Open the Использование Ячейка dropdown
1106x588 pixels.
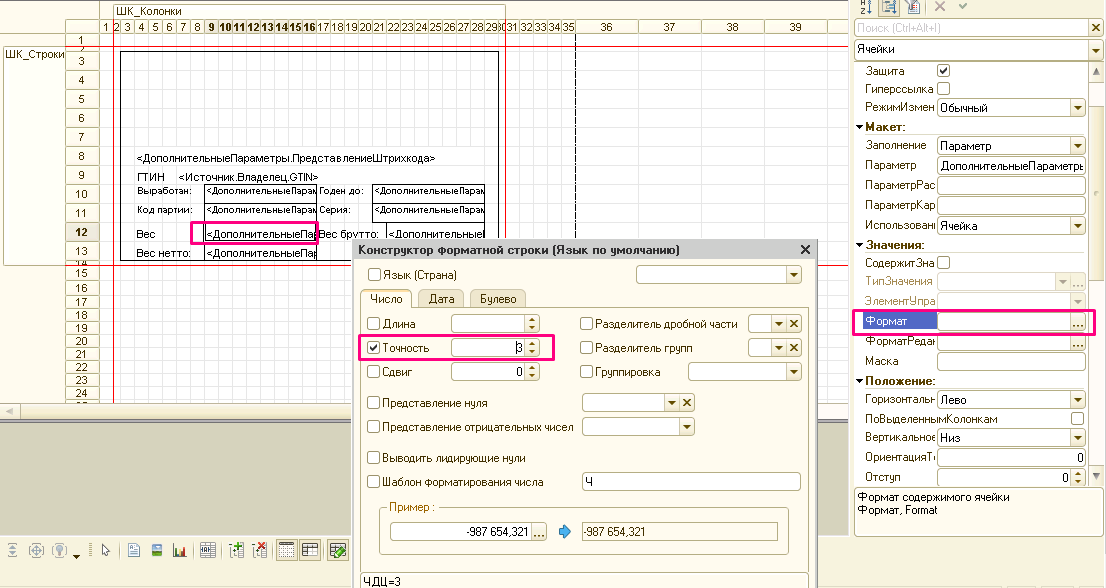[1078, 226]
